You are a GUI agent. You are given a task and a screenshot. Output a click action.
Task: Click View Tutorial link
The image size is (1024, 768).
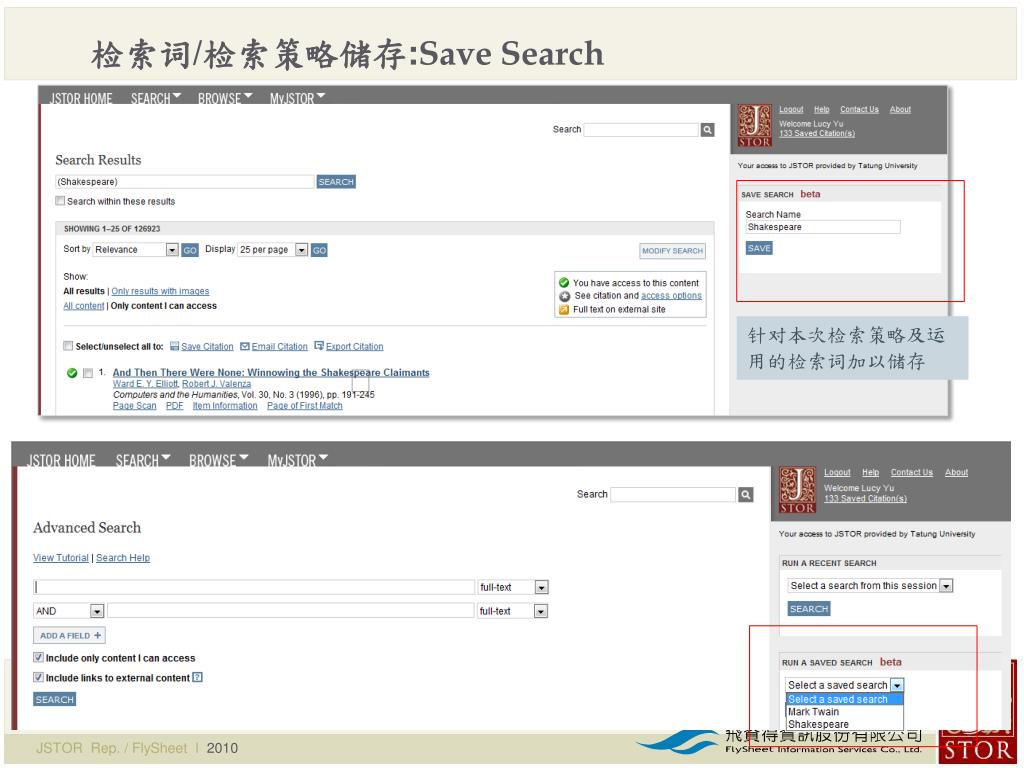pyautogui.click(x=61, y=558)
